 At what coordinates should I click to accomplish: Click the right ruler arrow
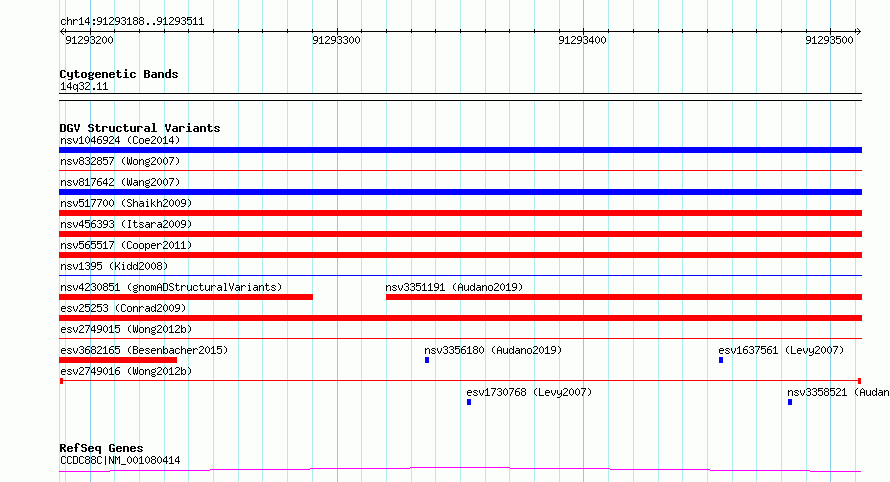click(859, 32)
